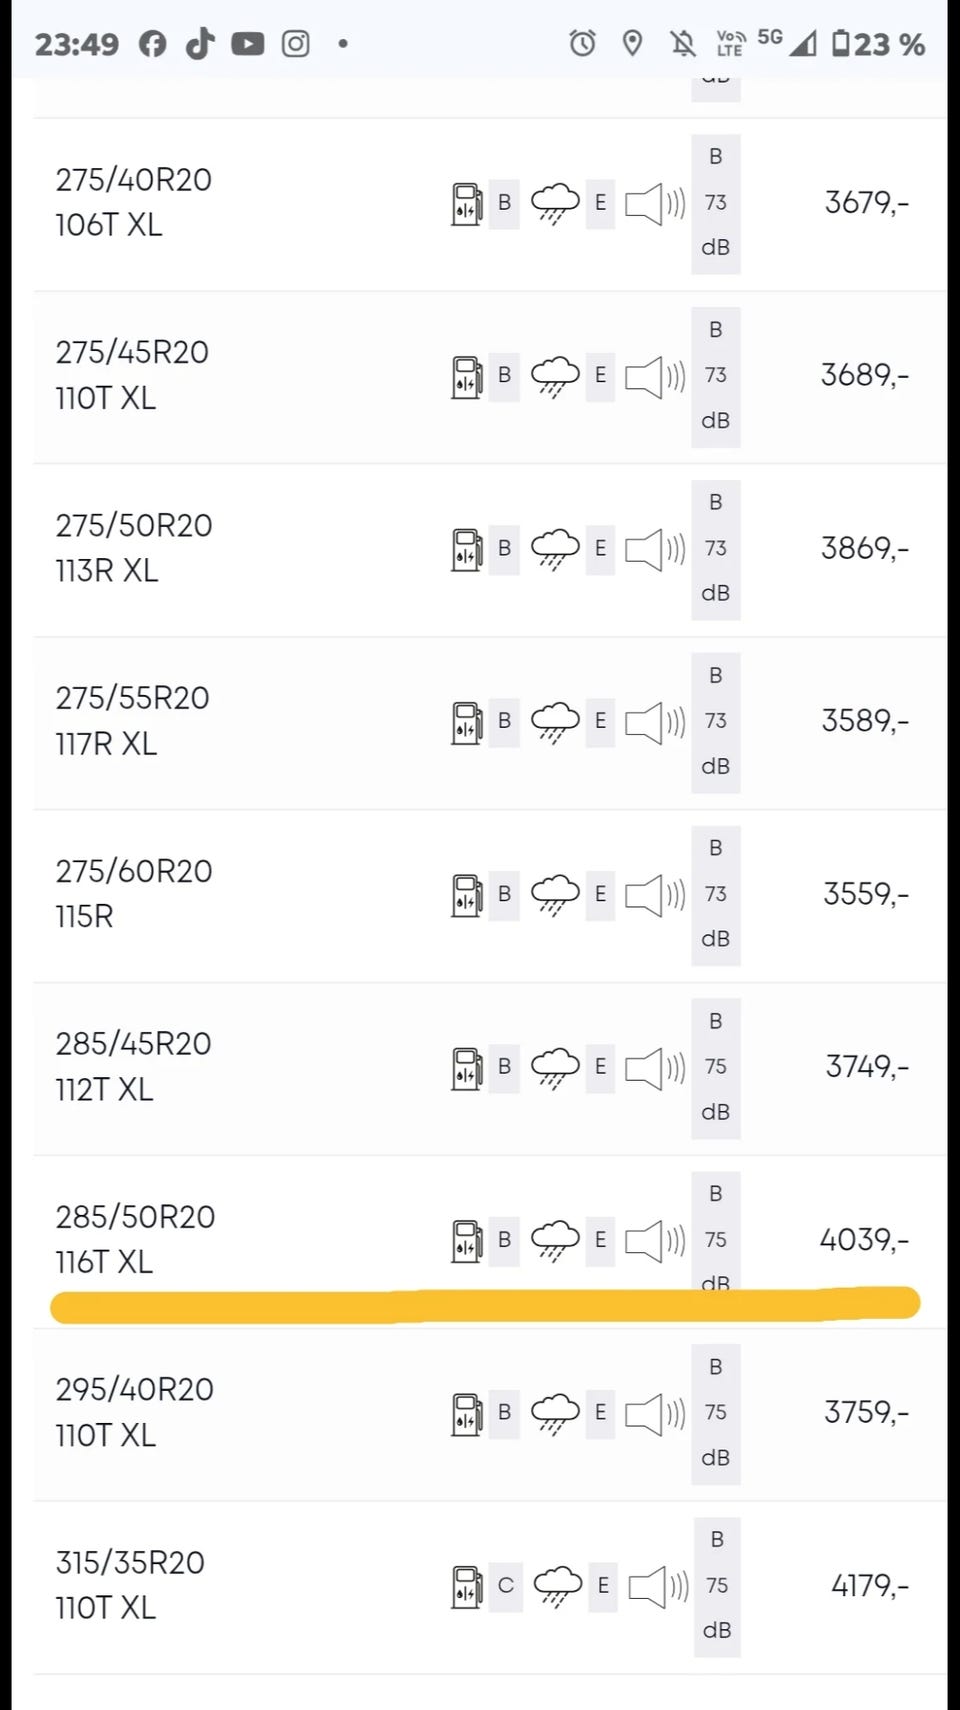Tap rain cloud icon for 275/45R20
This screenshot has width=960, height=1710.
[x=555, y=376]
